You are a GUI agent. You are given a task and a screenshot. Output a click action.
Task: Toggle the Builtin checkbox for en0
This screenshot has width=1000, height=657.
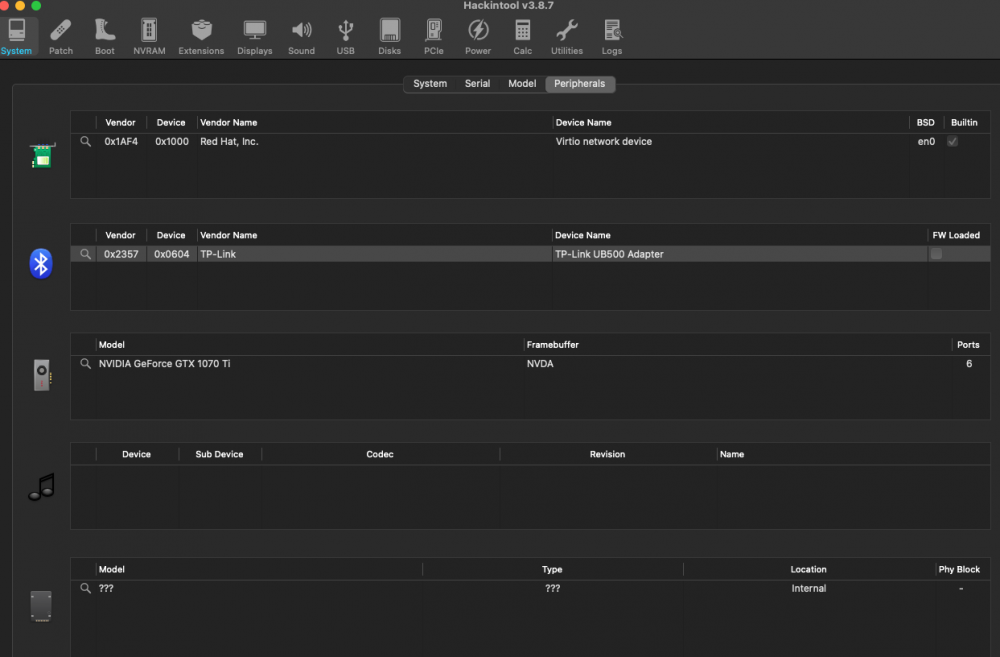(952, 142)
